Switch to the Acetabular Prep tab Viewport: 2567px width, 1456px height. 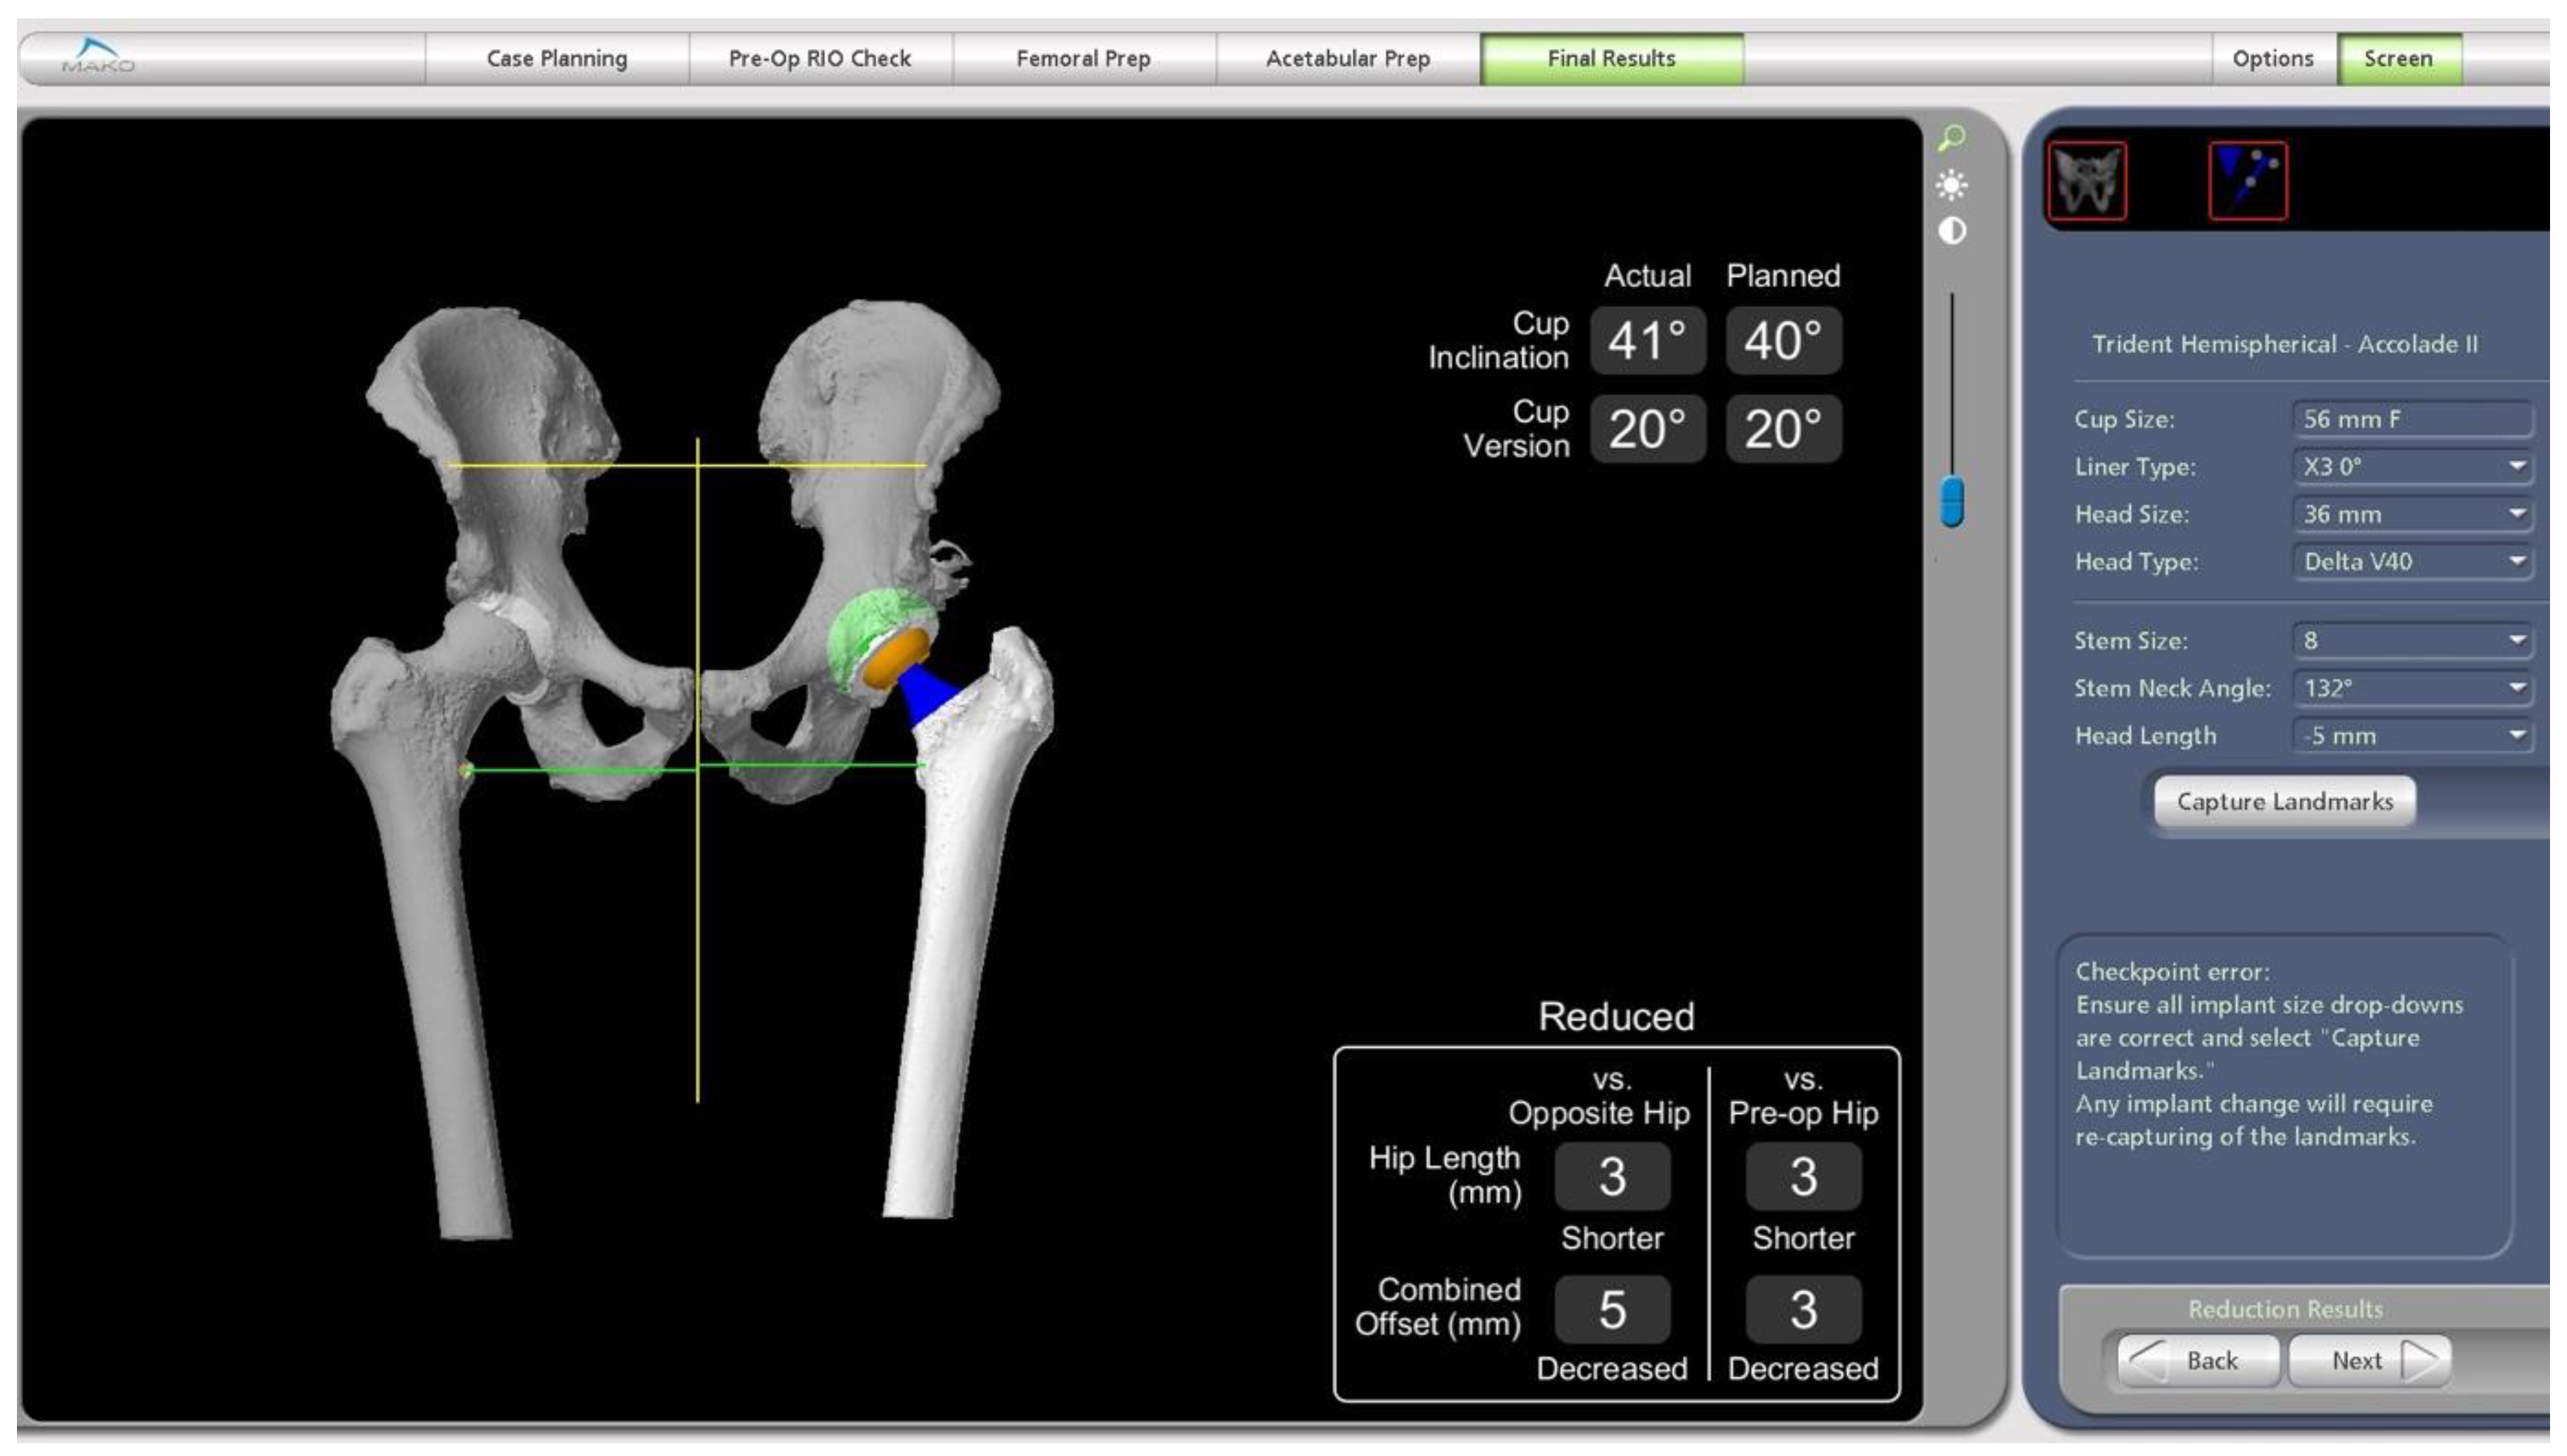click(1347, 59)
